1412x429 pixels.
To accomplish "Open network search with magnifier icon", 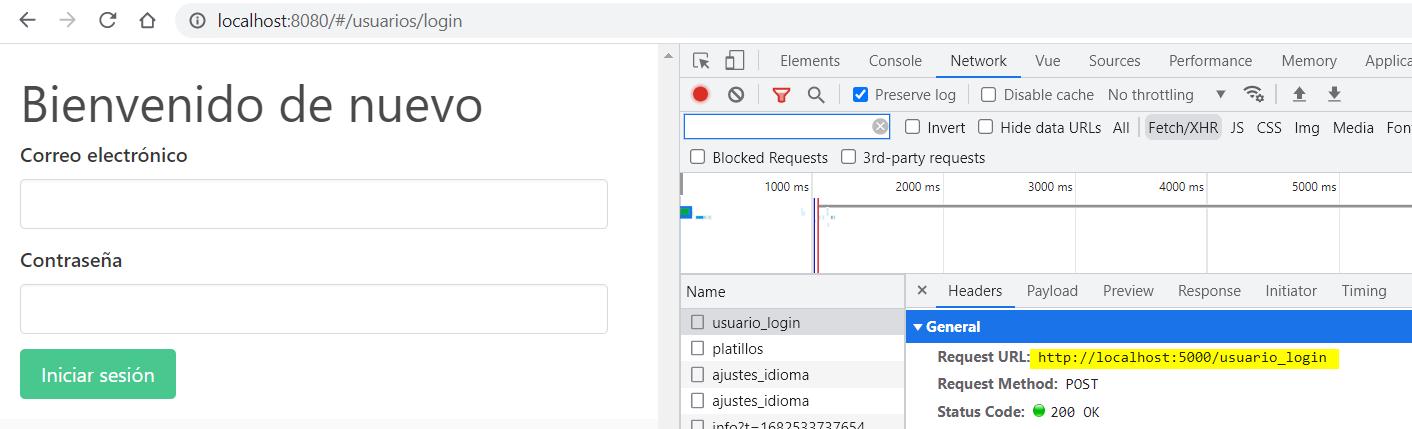I will pyautogui.click(x=816, y=95).
